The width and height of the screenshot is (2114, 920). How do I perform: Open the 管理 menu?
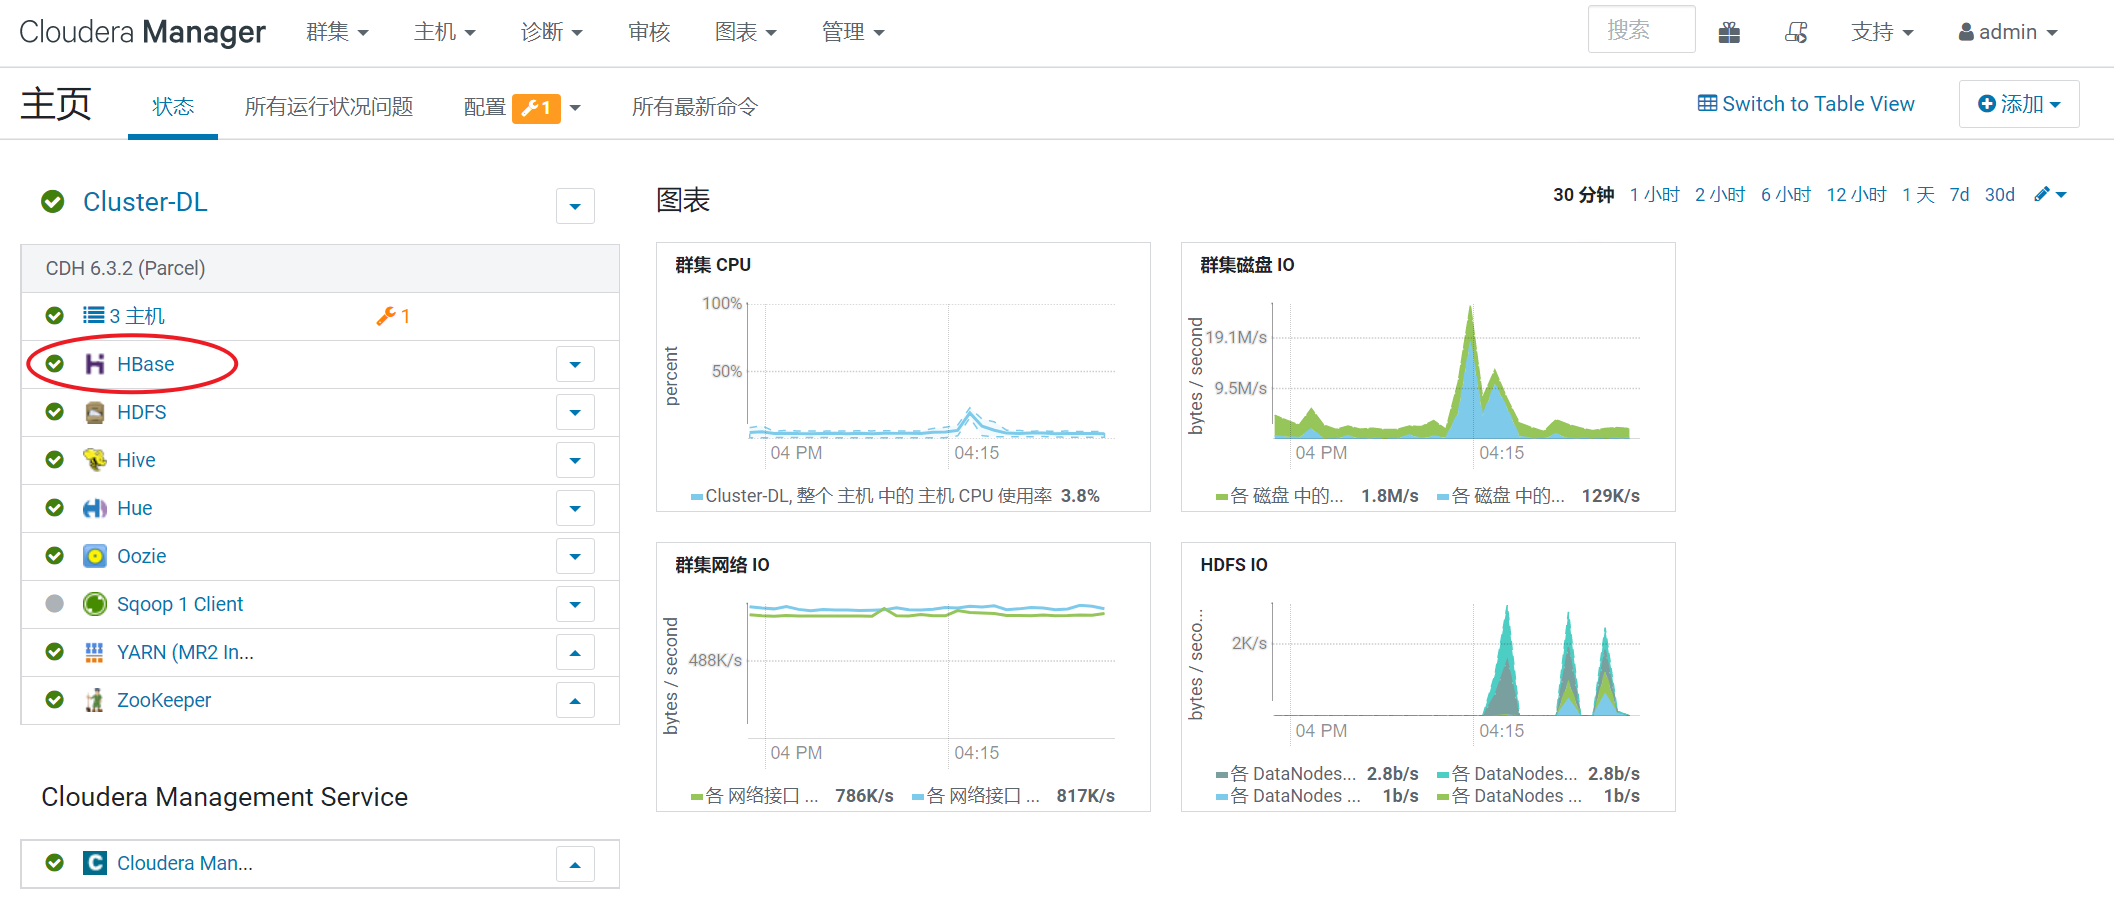[853, 32]
